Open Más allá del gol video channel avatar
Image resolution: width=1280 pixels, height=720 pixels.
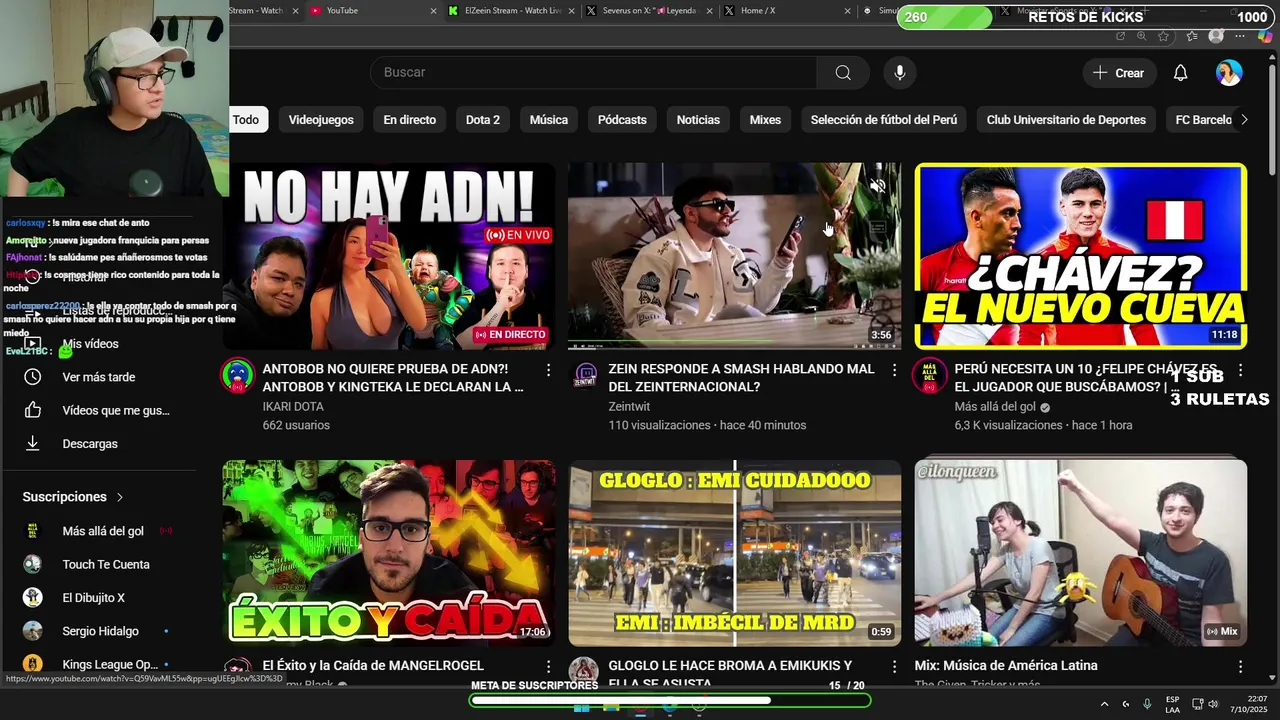930,374
